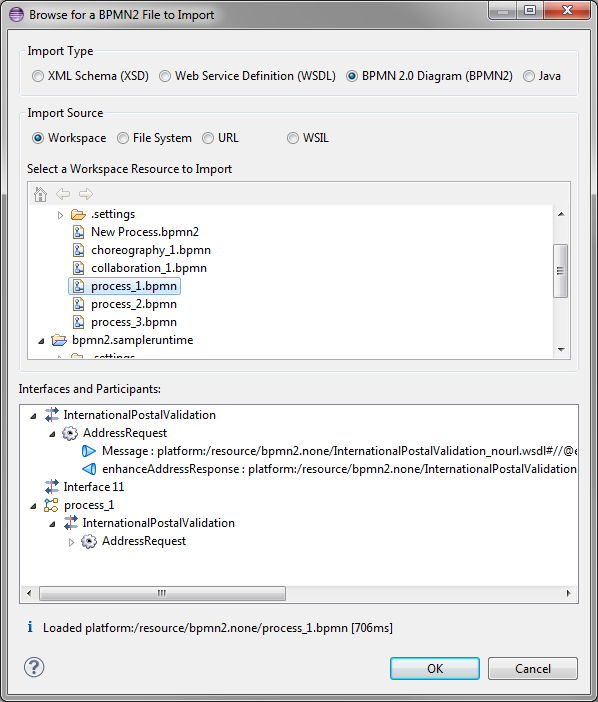
Task: Click the enhanceAddressResponse output message icon
Action: [x=89, y=469]
